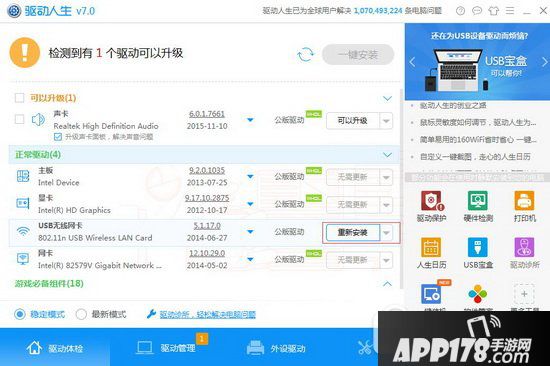Open 人生日历 calendar tool

tap(431, 253)
